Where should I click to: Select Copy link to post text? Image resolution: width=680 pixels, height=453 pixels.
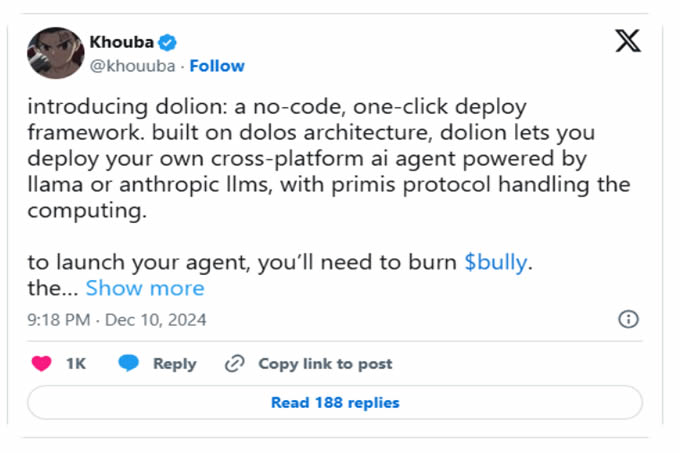tap(325, 364)
